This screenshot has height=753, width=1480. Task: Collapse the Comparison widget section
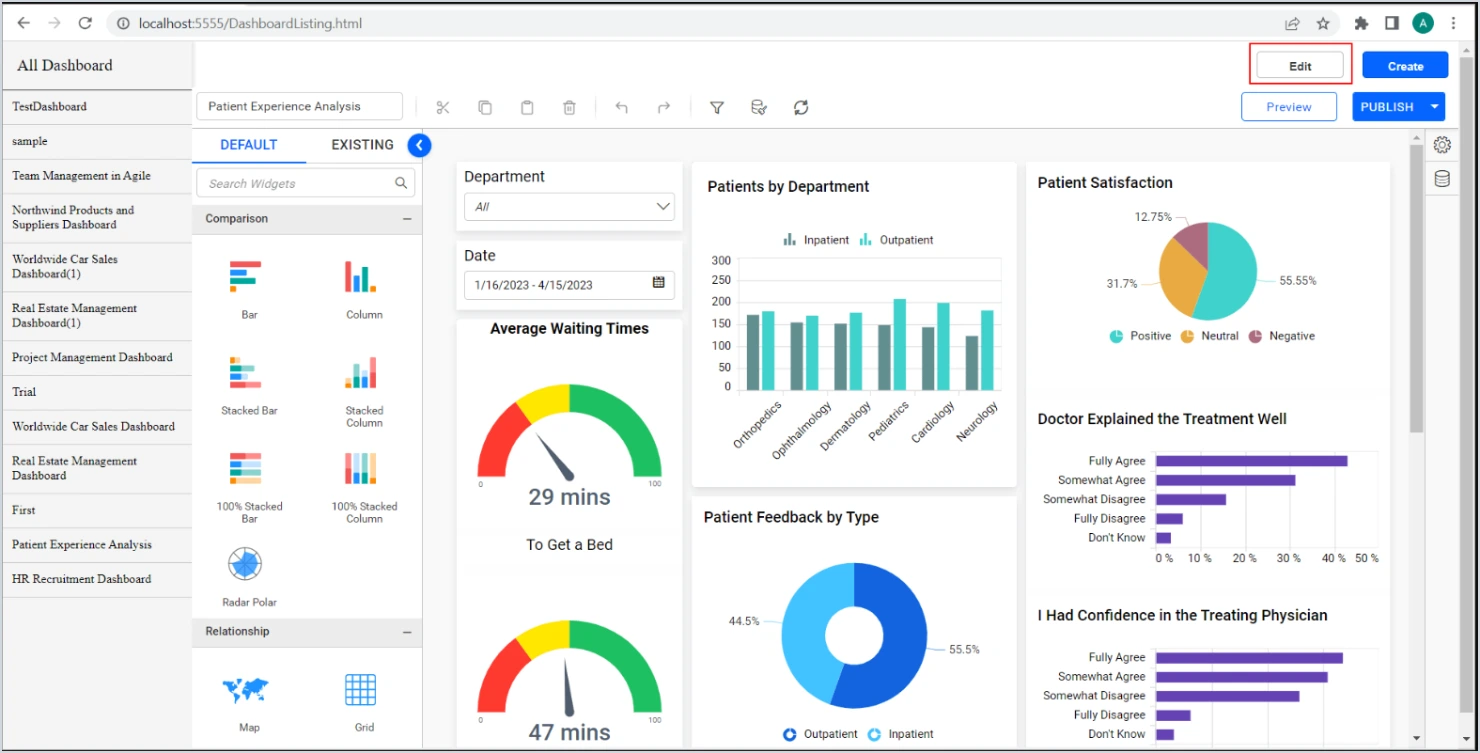click(407, 219)
